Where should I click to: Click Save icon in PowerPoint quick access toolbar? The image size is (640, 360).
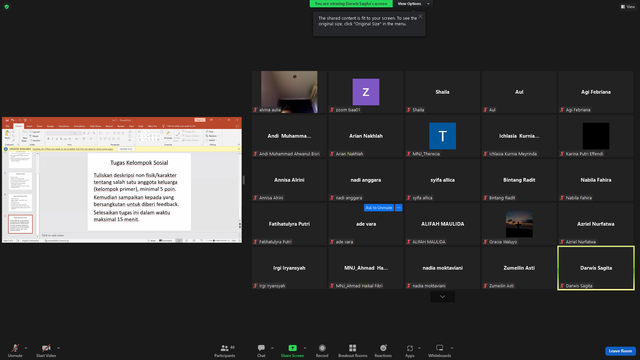(7, 120)
